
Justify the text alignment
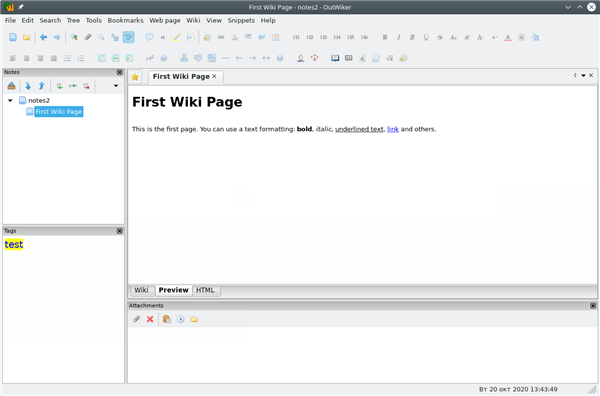(54, 58)
